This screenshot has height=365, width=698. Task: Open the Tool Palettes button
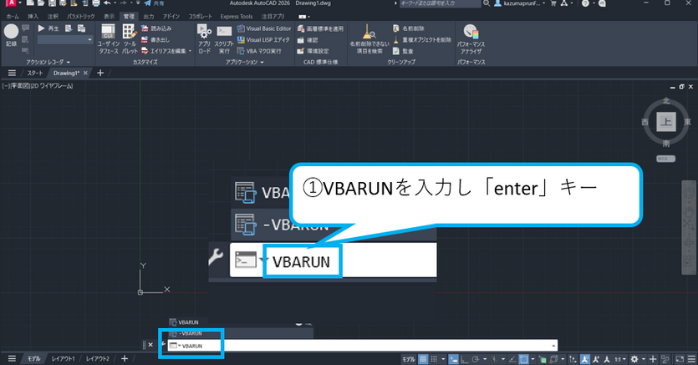click(x=130, y=39)
